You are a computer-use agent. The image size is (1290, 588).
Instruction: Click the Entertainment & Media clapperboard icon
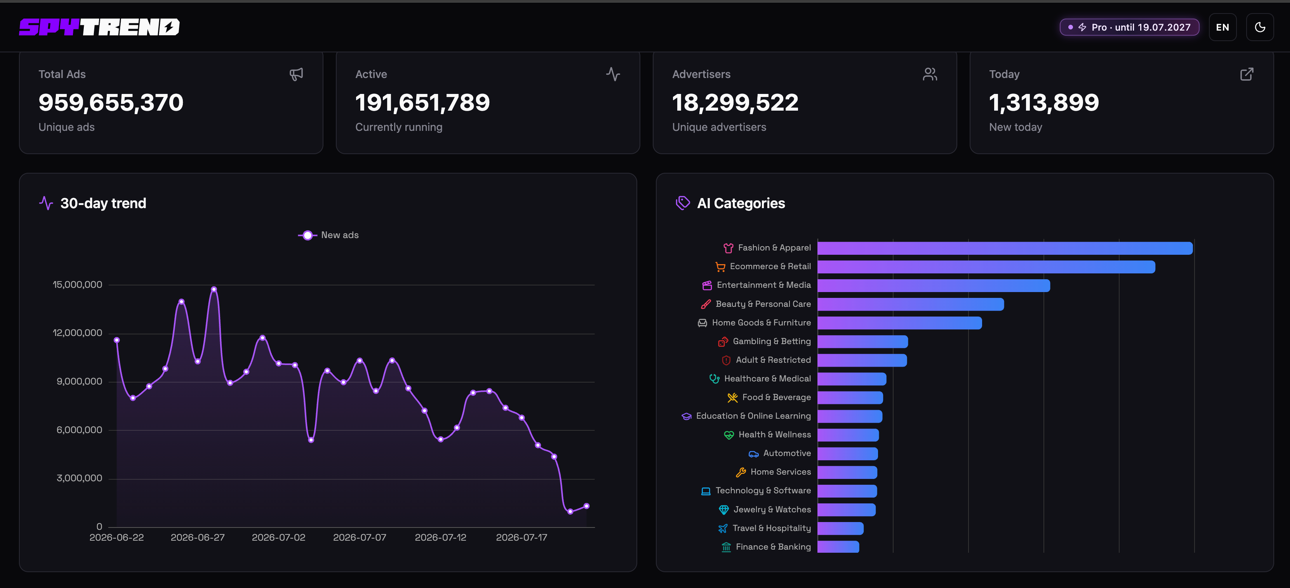[707, 285]
